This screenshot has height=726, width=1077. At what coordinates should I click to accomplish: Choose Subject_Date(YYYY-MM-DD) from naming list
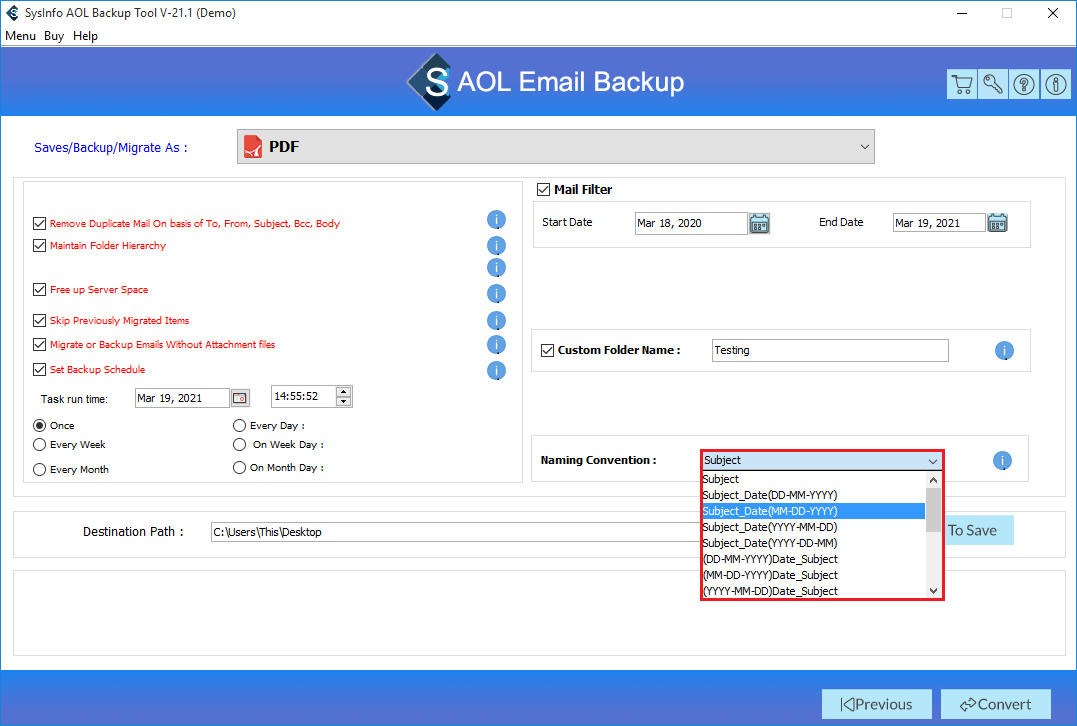coord(770,527)
